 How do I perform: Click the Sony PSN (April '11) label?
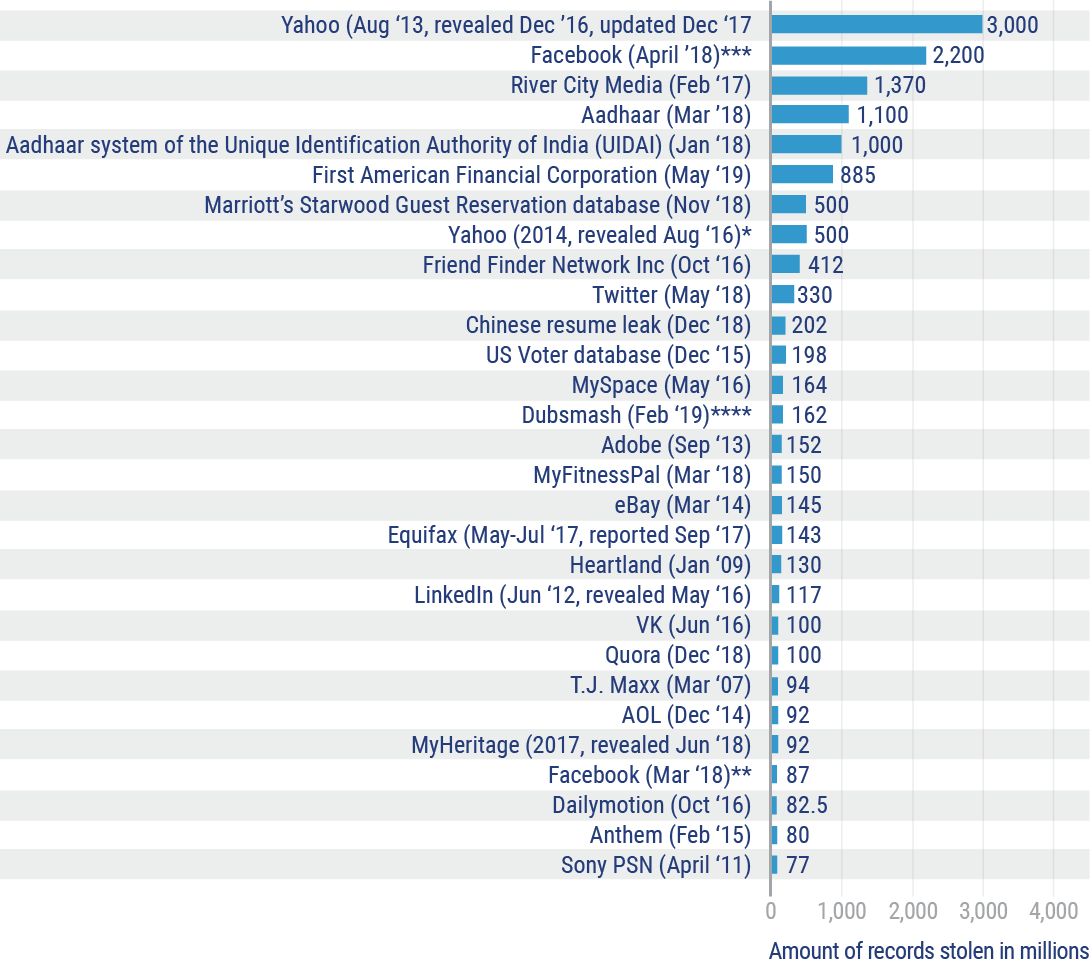(x=656, y=865)
